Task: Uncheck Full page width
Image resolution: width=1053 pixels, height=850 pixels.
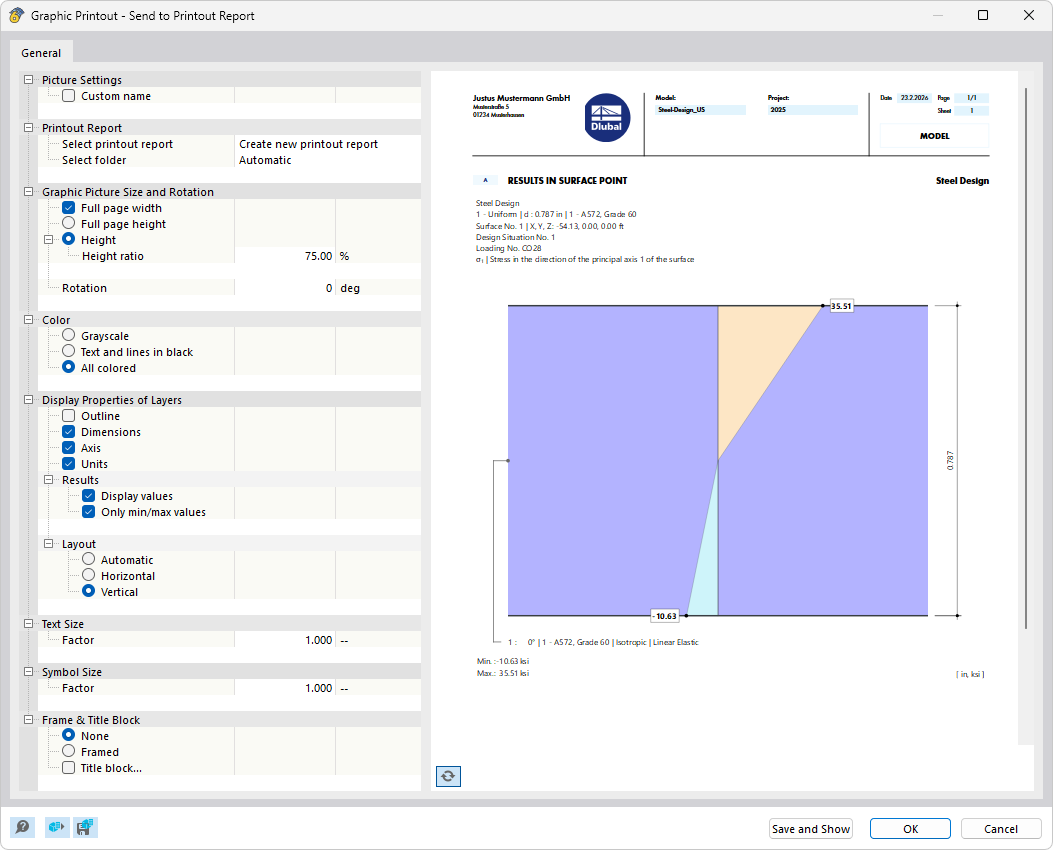Action: [x=68, y=208]
